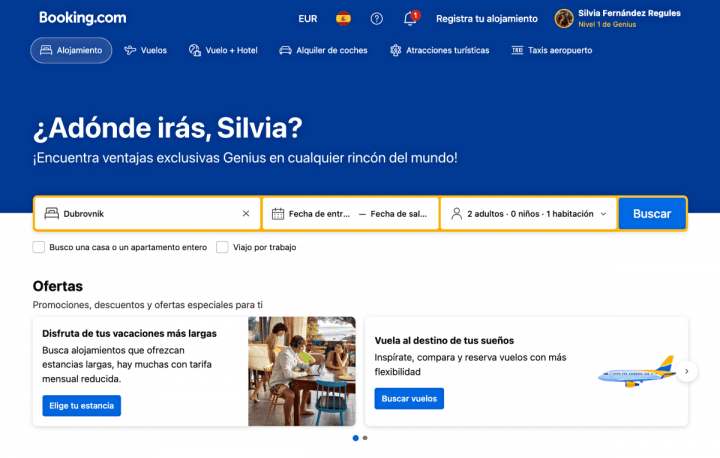Click the Elige tu estancia button
Viewport: 720px width, 458px height.
pos(82,406)
